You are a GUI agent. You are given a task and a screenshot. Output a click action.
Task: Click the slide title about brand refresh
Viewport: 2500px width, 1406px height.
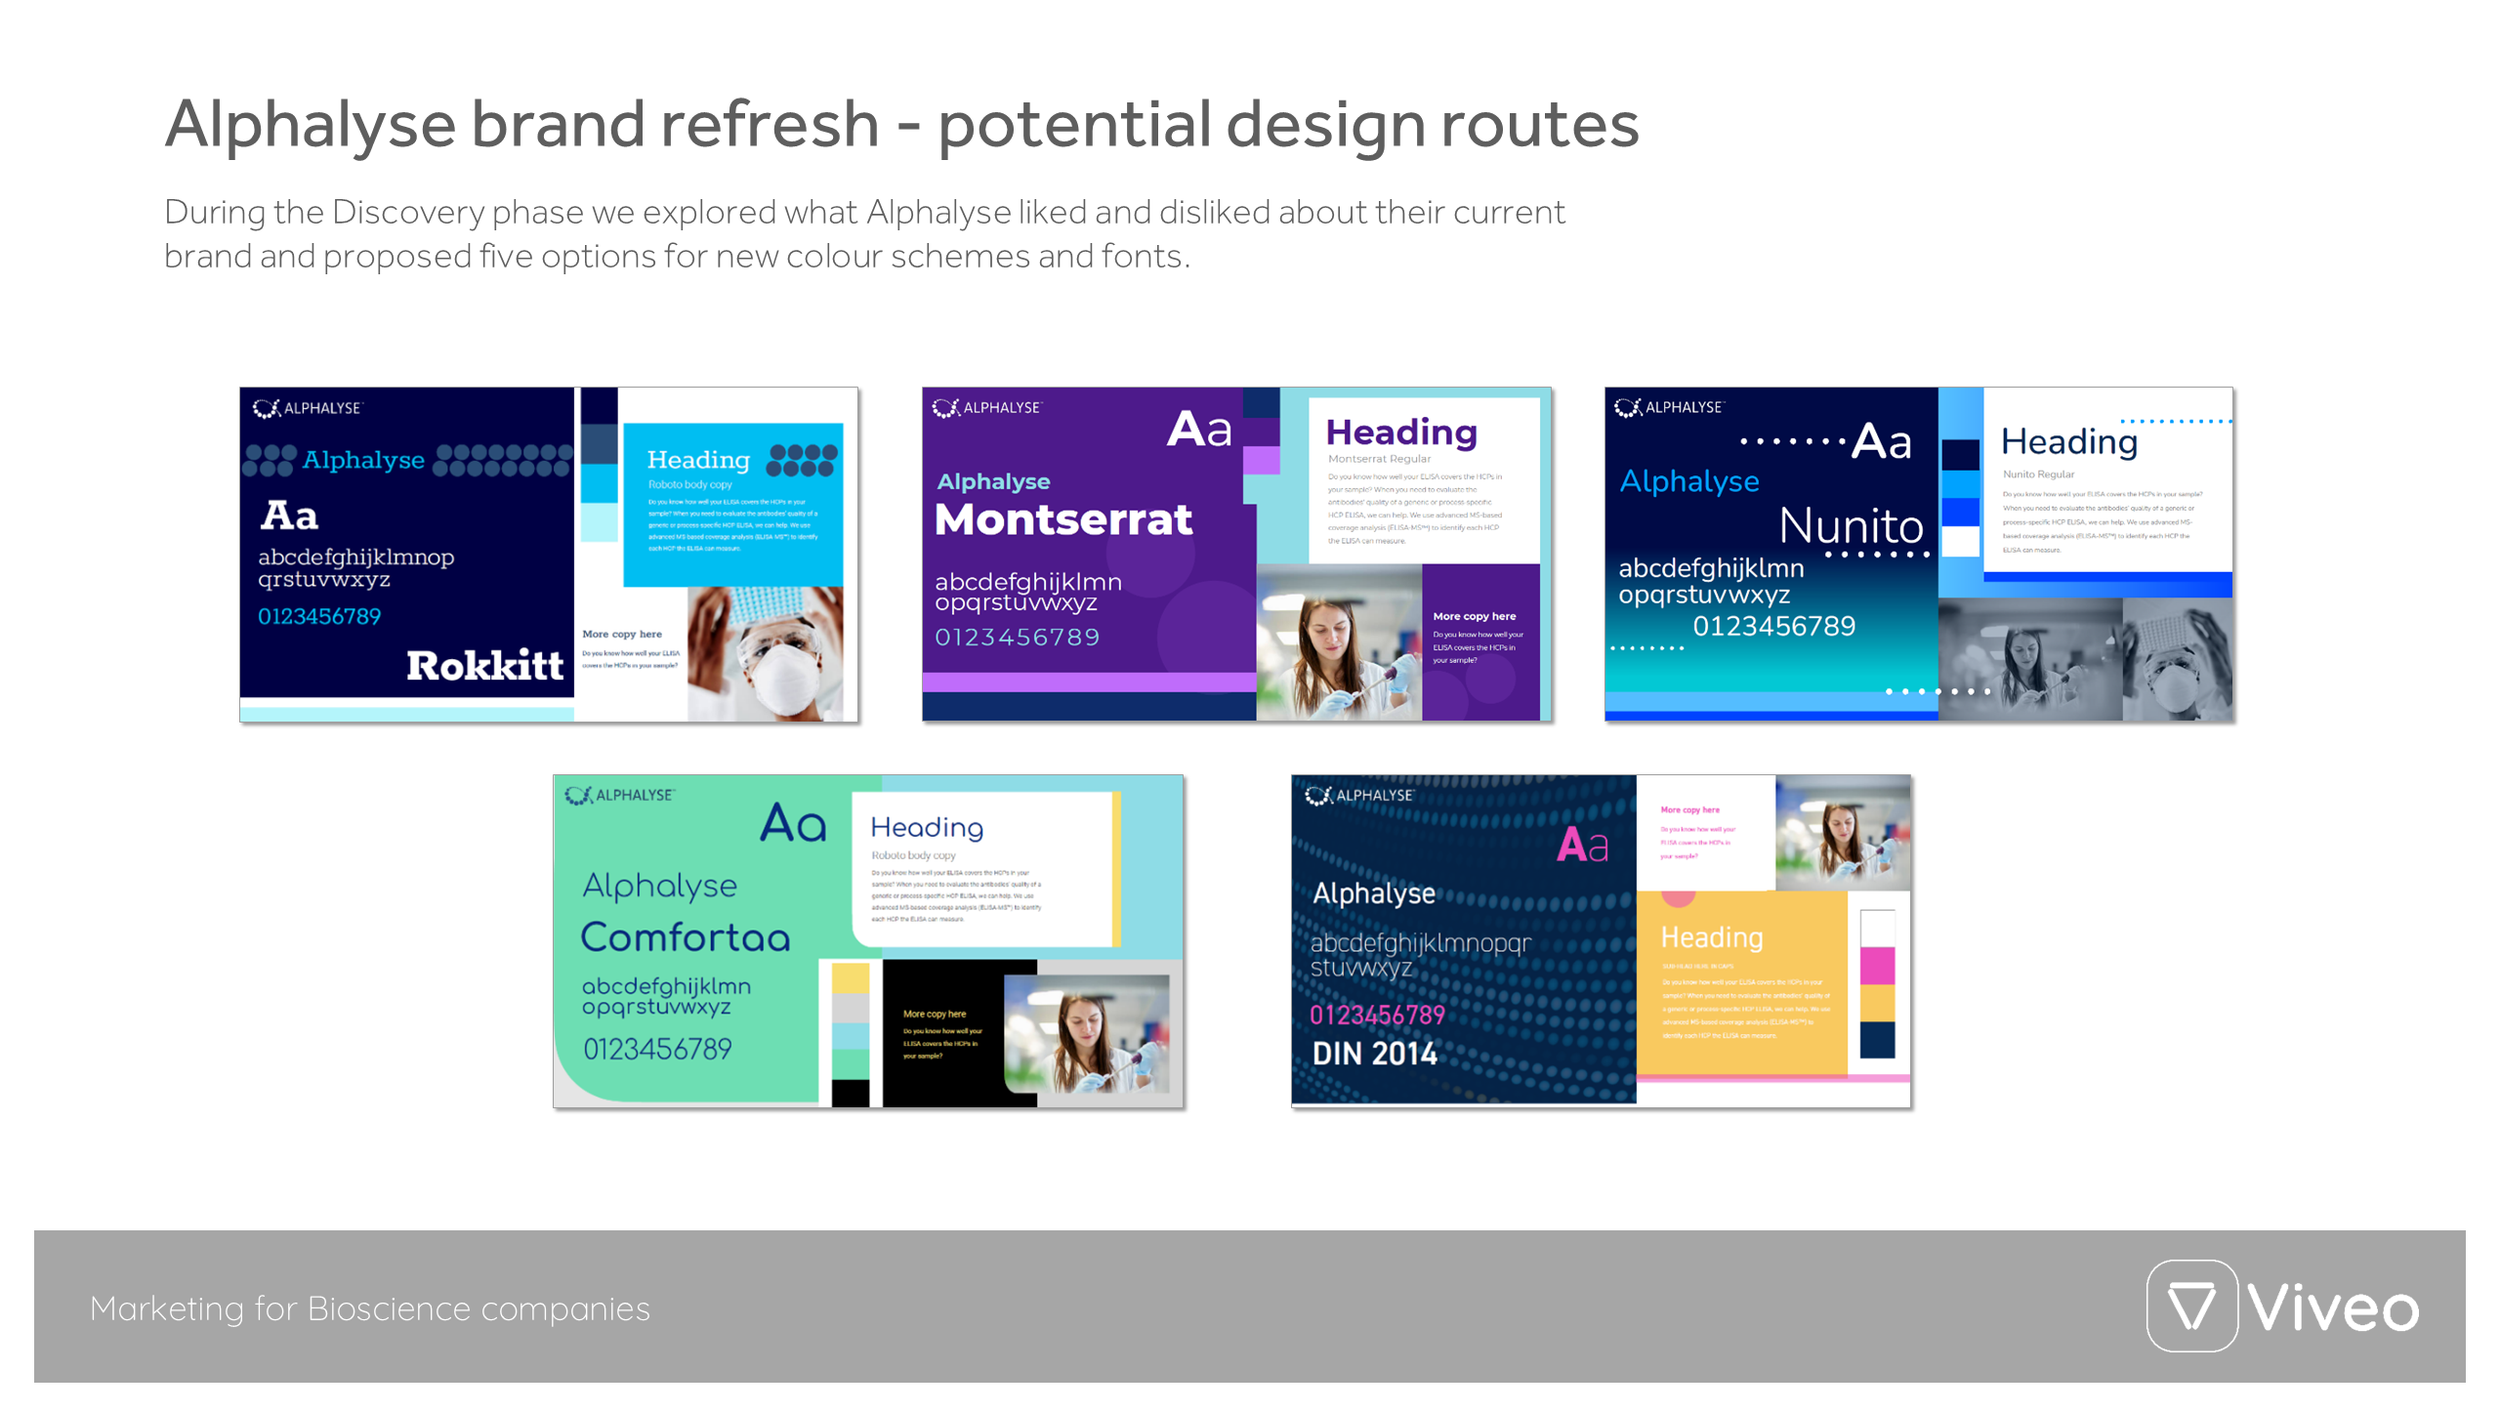pos(901,125)
